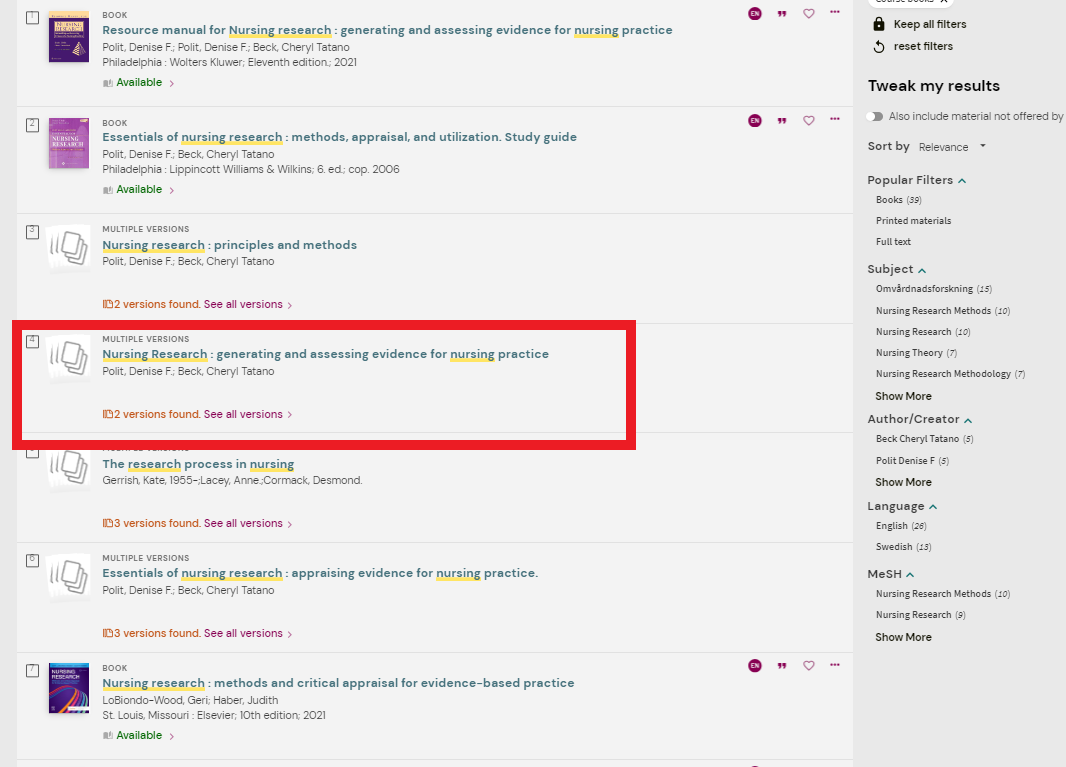Cite the Resource manual for Nursing research book
The image size is (1066, 767).
click(x=782, y=14)
